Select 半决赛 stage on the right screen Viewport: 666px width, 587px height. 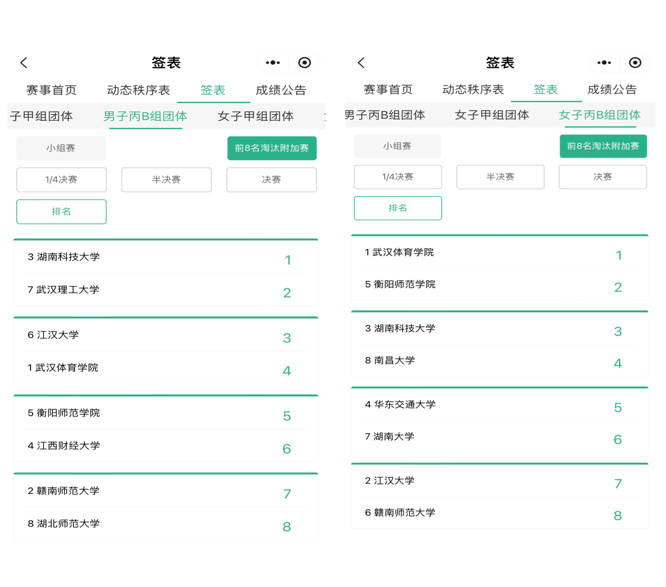click(x=500, y=177)
